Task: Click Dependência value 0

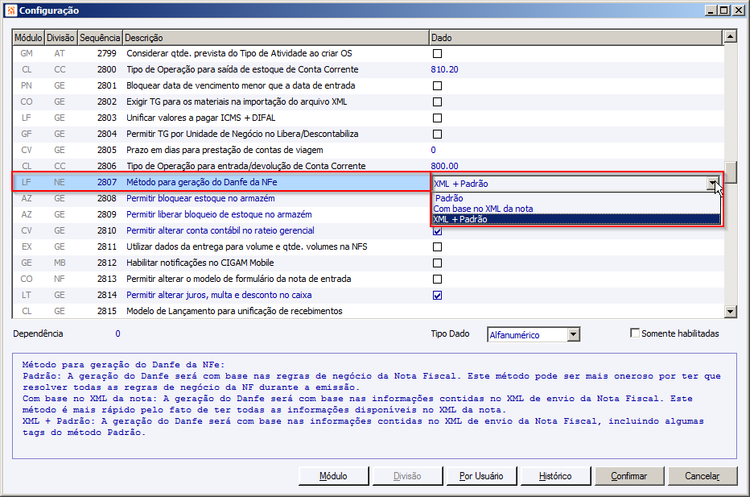Action: (118, 333)
